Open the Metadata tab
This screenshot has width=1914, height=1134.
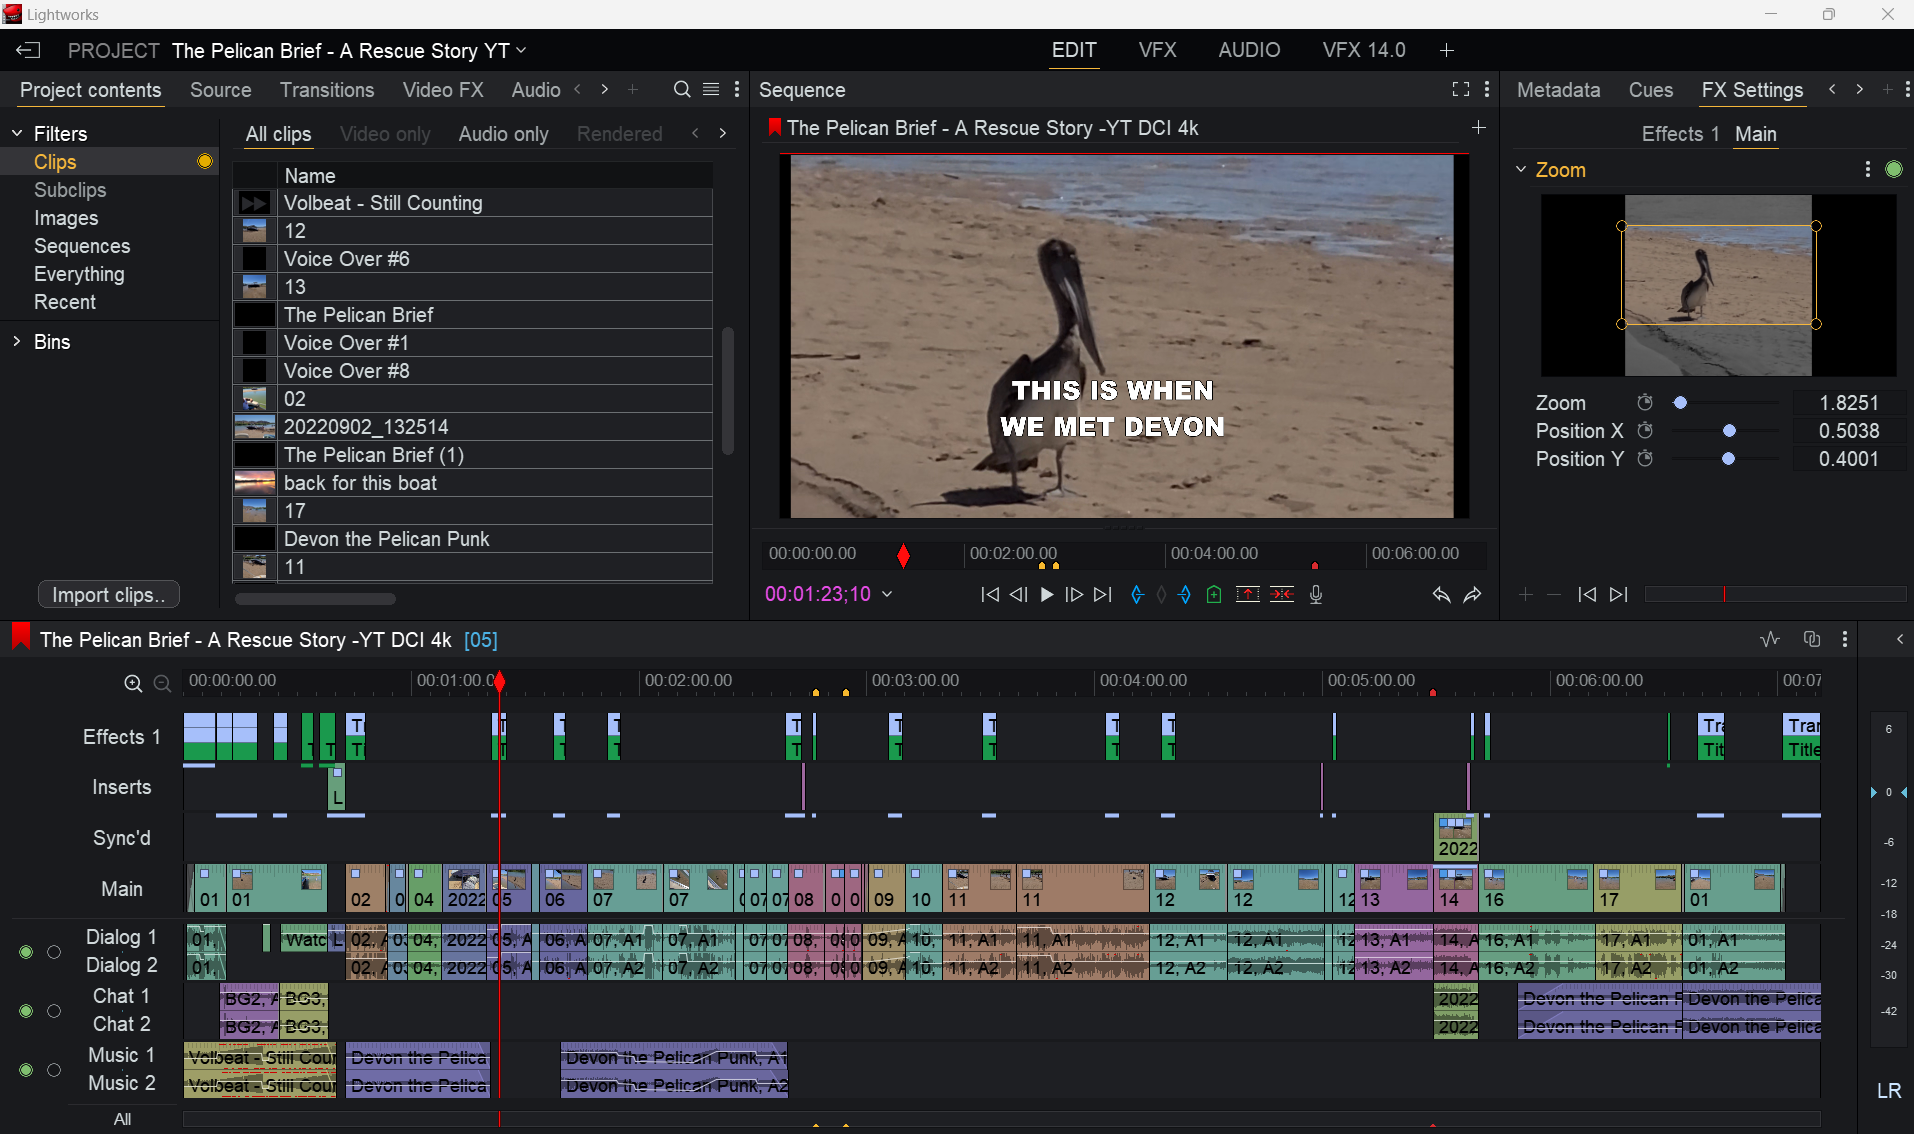1558,90
